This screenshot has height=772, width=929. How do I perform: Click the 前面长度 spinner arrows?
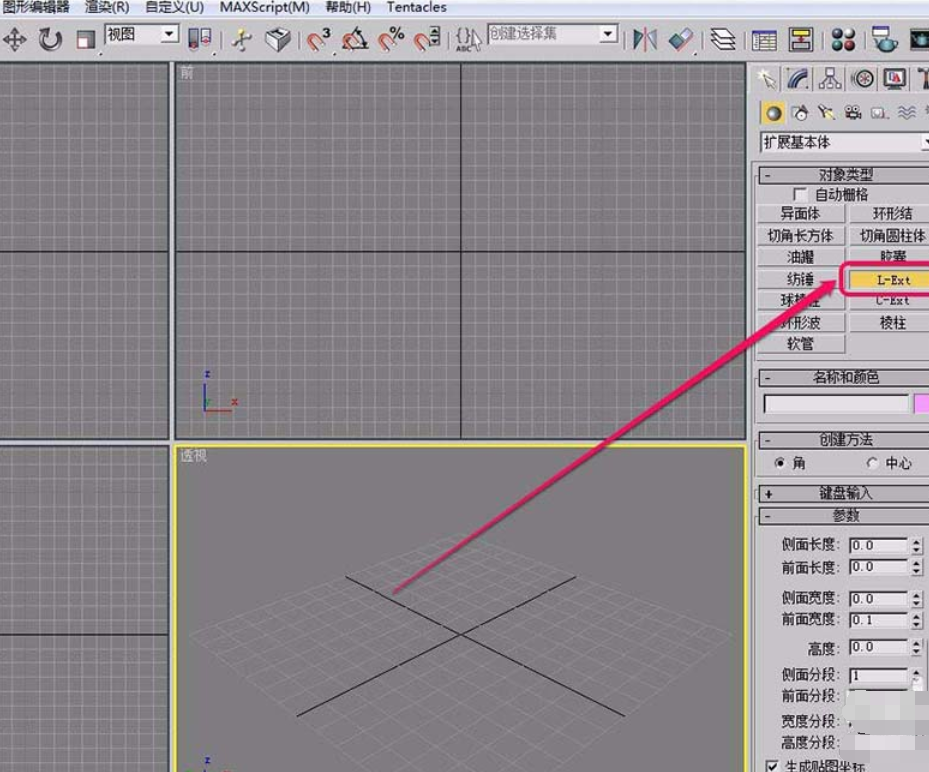(x=916, y=567)
